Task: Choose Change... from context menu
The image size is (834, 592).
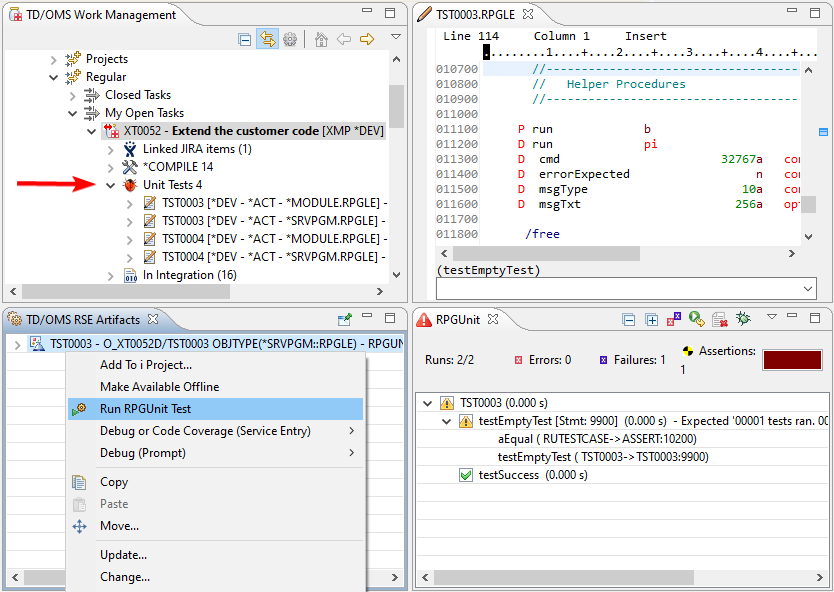Action: (x=215, y=577)
